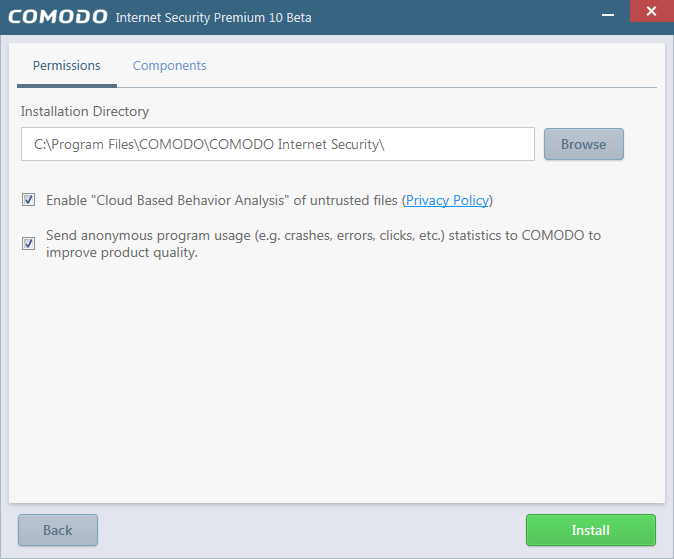Open the Components tab

(169, 66)
